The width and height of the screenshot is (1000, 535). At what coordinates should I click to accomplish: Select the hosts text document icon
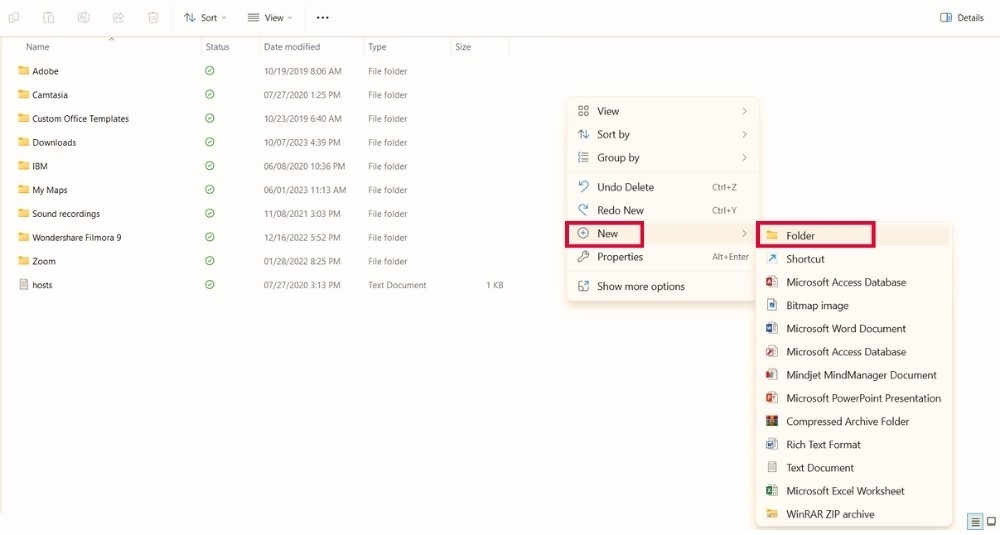pyautogui.click(x=24, y=284)
